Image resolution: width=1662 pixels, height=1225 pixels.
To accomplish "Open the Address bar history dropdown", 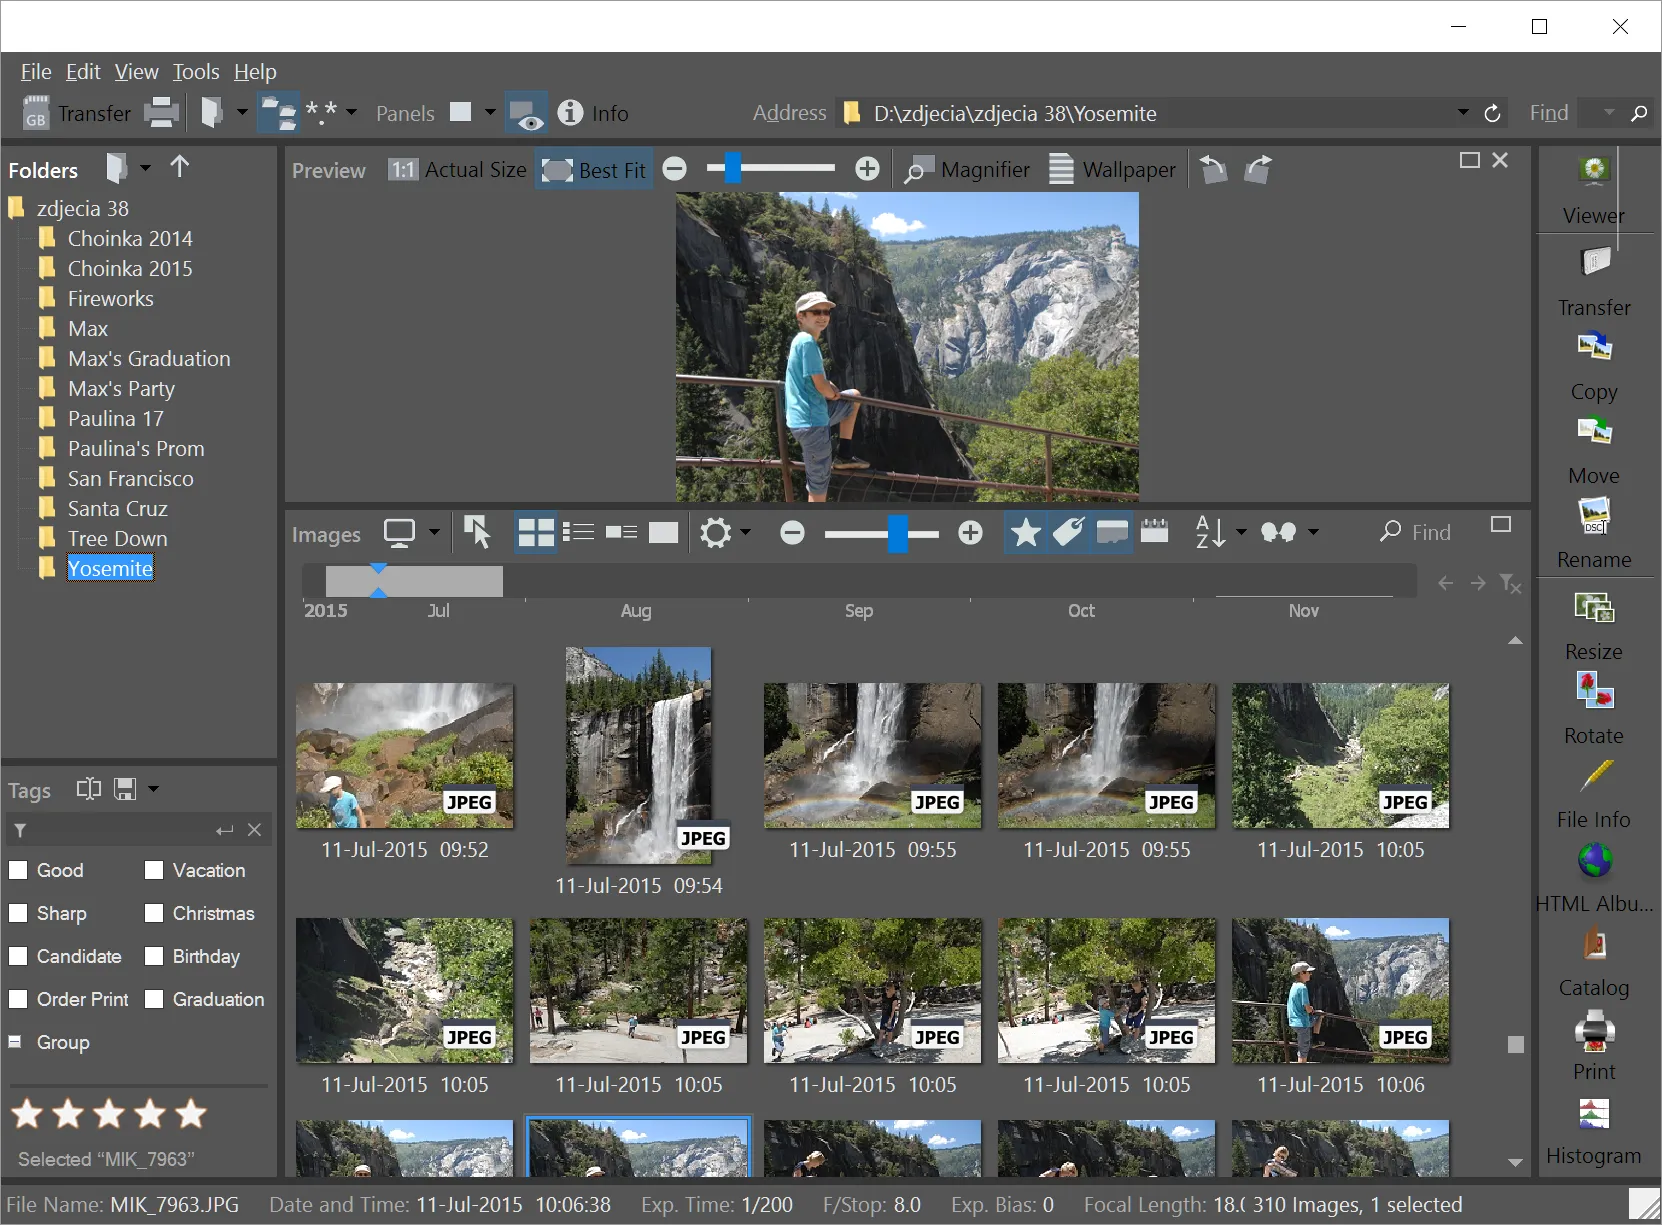I will [1462, 113].
